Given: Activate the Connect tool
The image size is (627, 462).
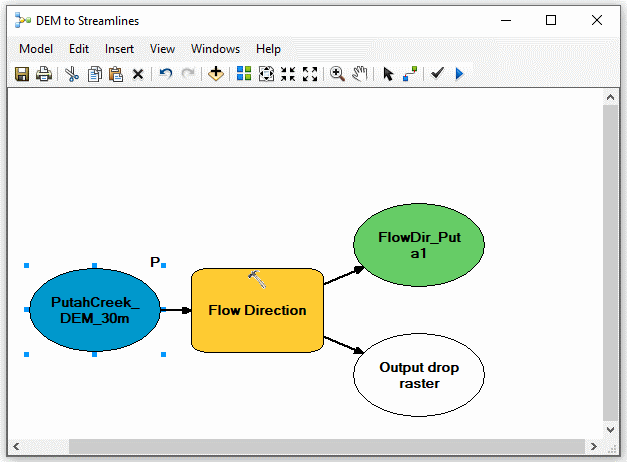Looking at the screenshot, I should [410, 74].
